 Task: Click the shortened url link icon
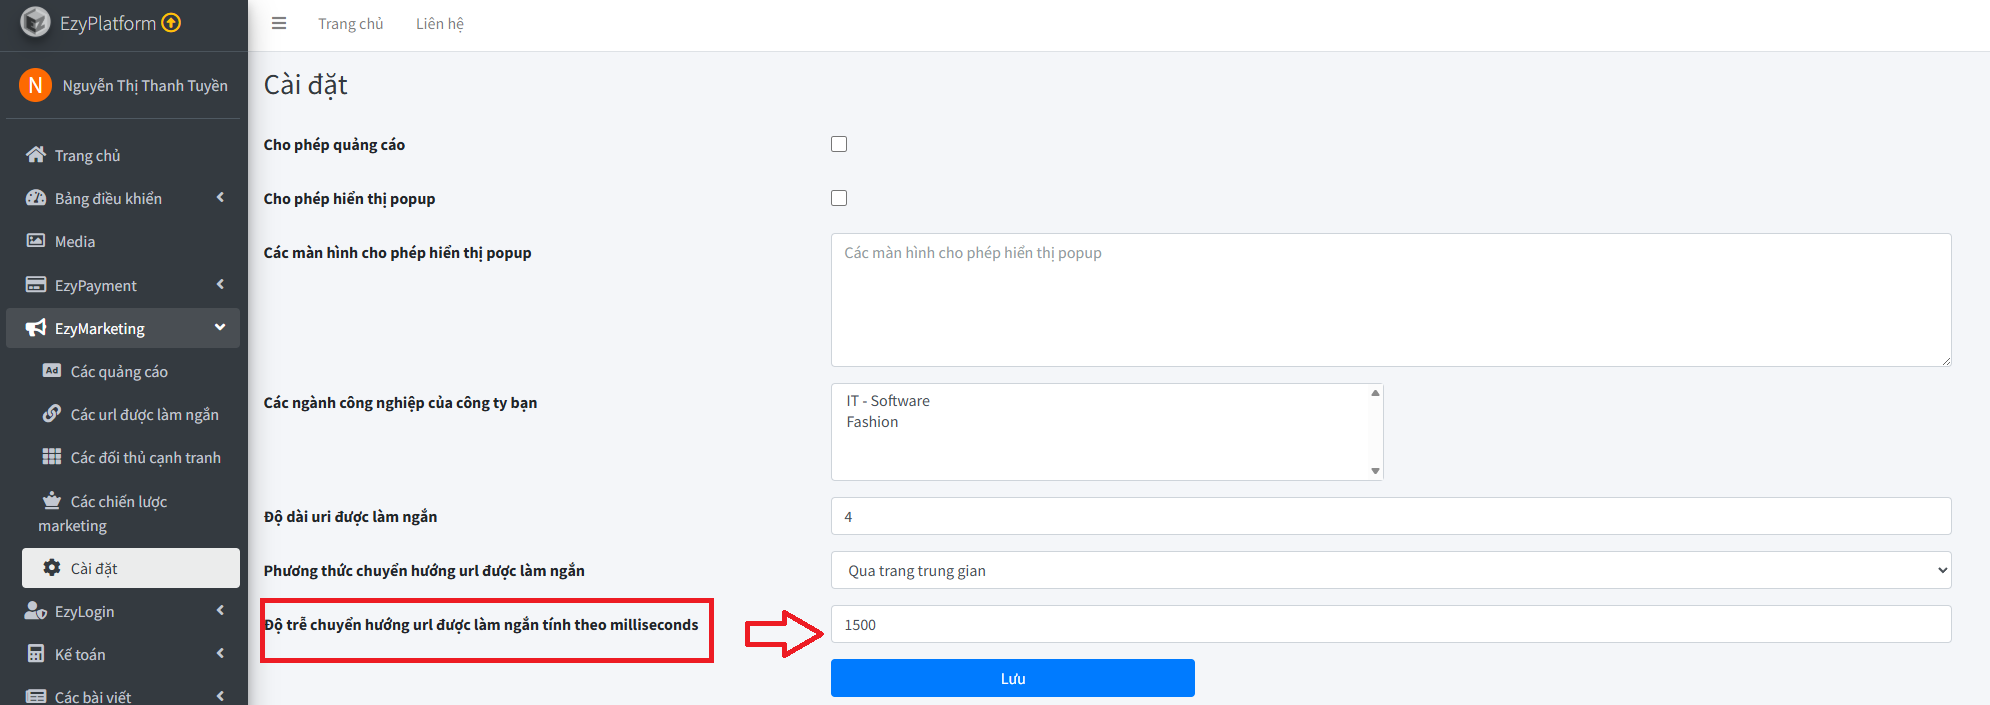(52, 414)
